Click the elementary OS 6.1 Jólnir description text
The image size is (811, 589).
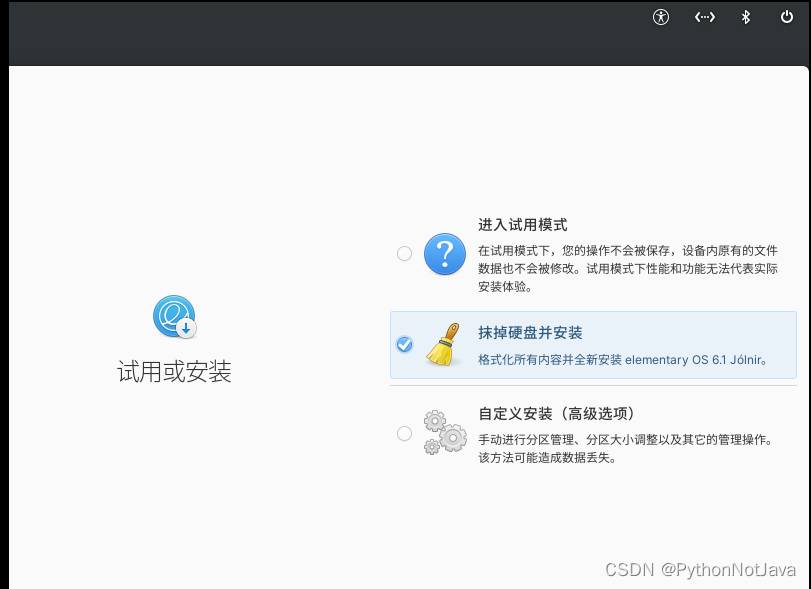click(x=623, y=360)
